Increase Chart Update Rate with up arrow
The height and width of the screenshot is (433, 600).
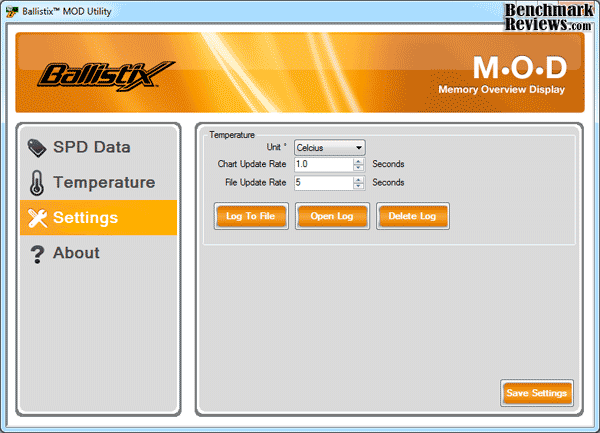(359, 161)
